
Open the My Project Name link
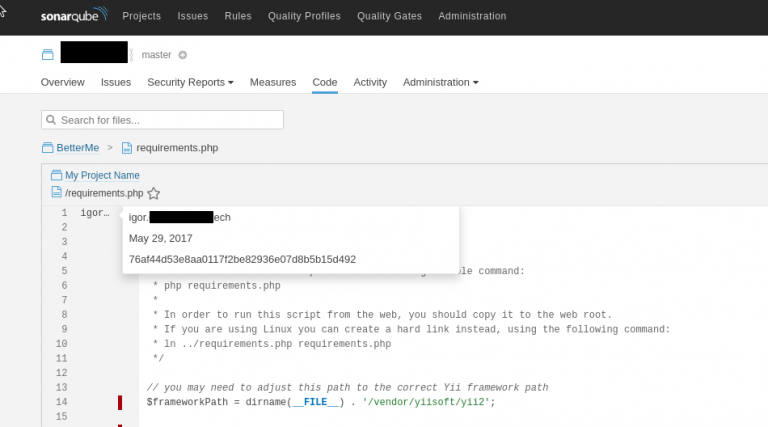click(x=102, y=175)
